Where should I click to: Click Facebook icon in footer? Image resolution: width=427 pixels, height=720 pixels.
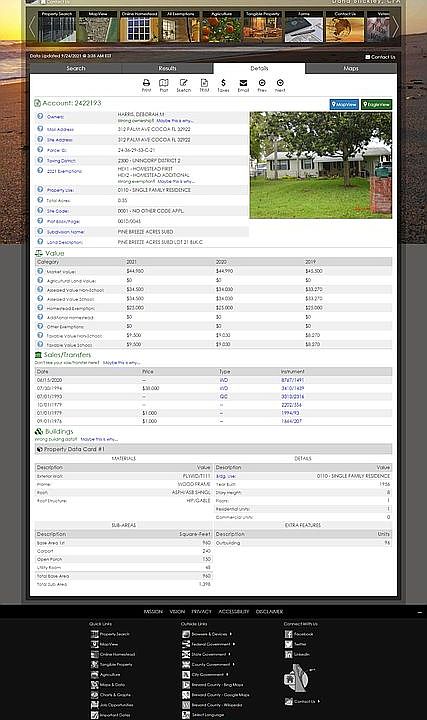288,634
